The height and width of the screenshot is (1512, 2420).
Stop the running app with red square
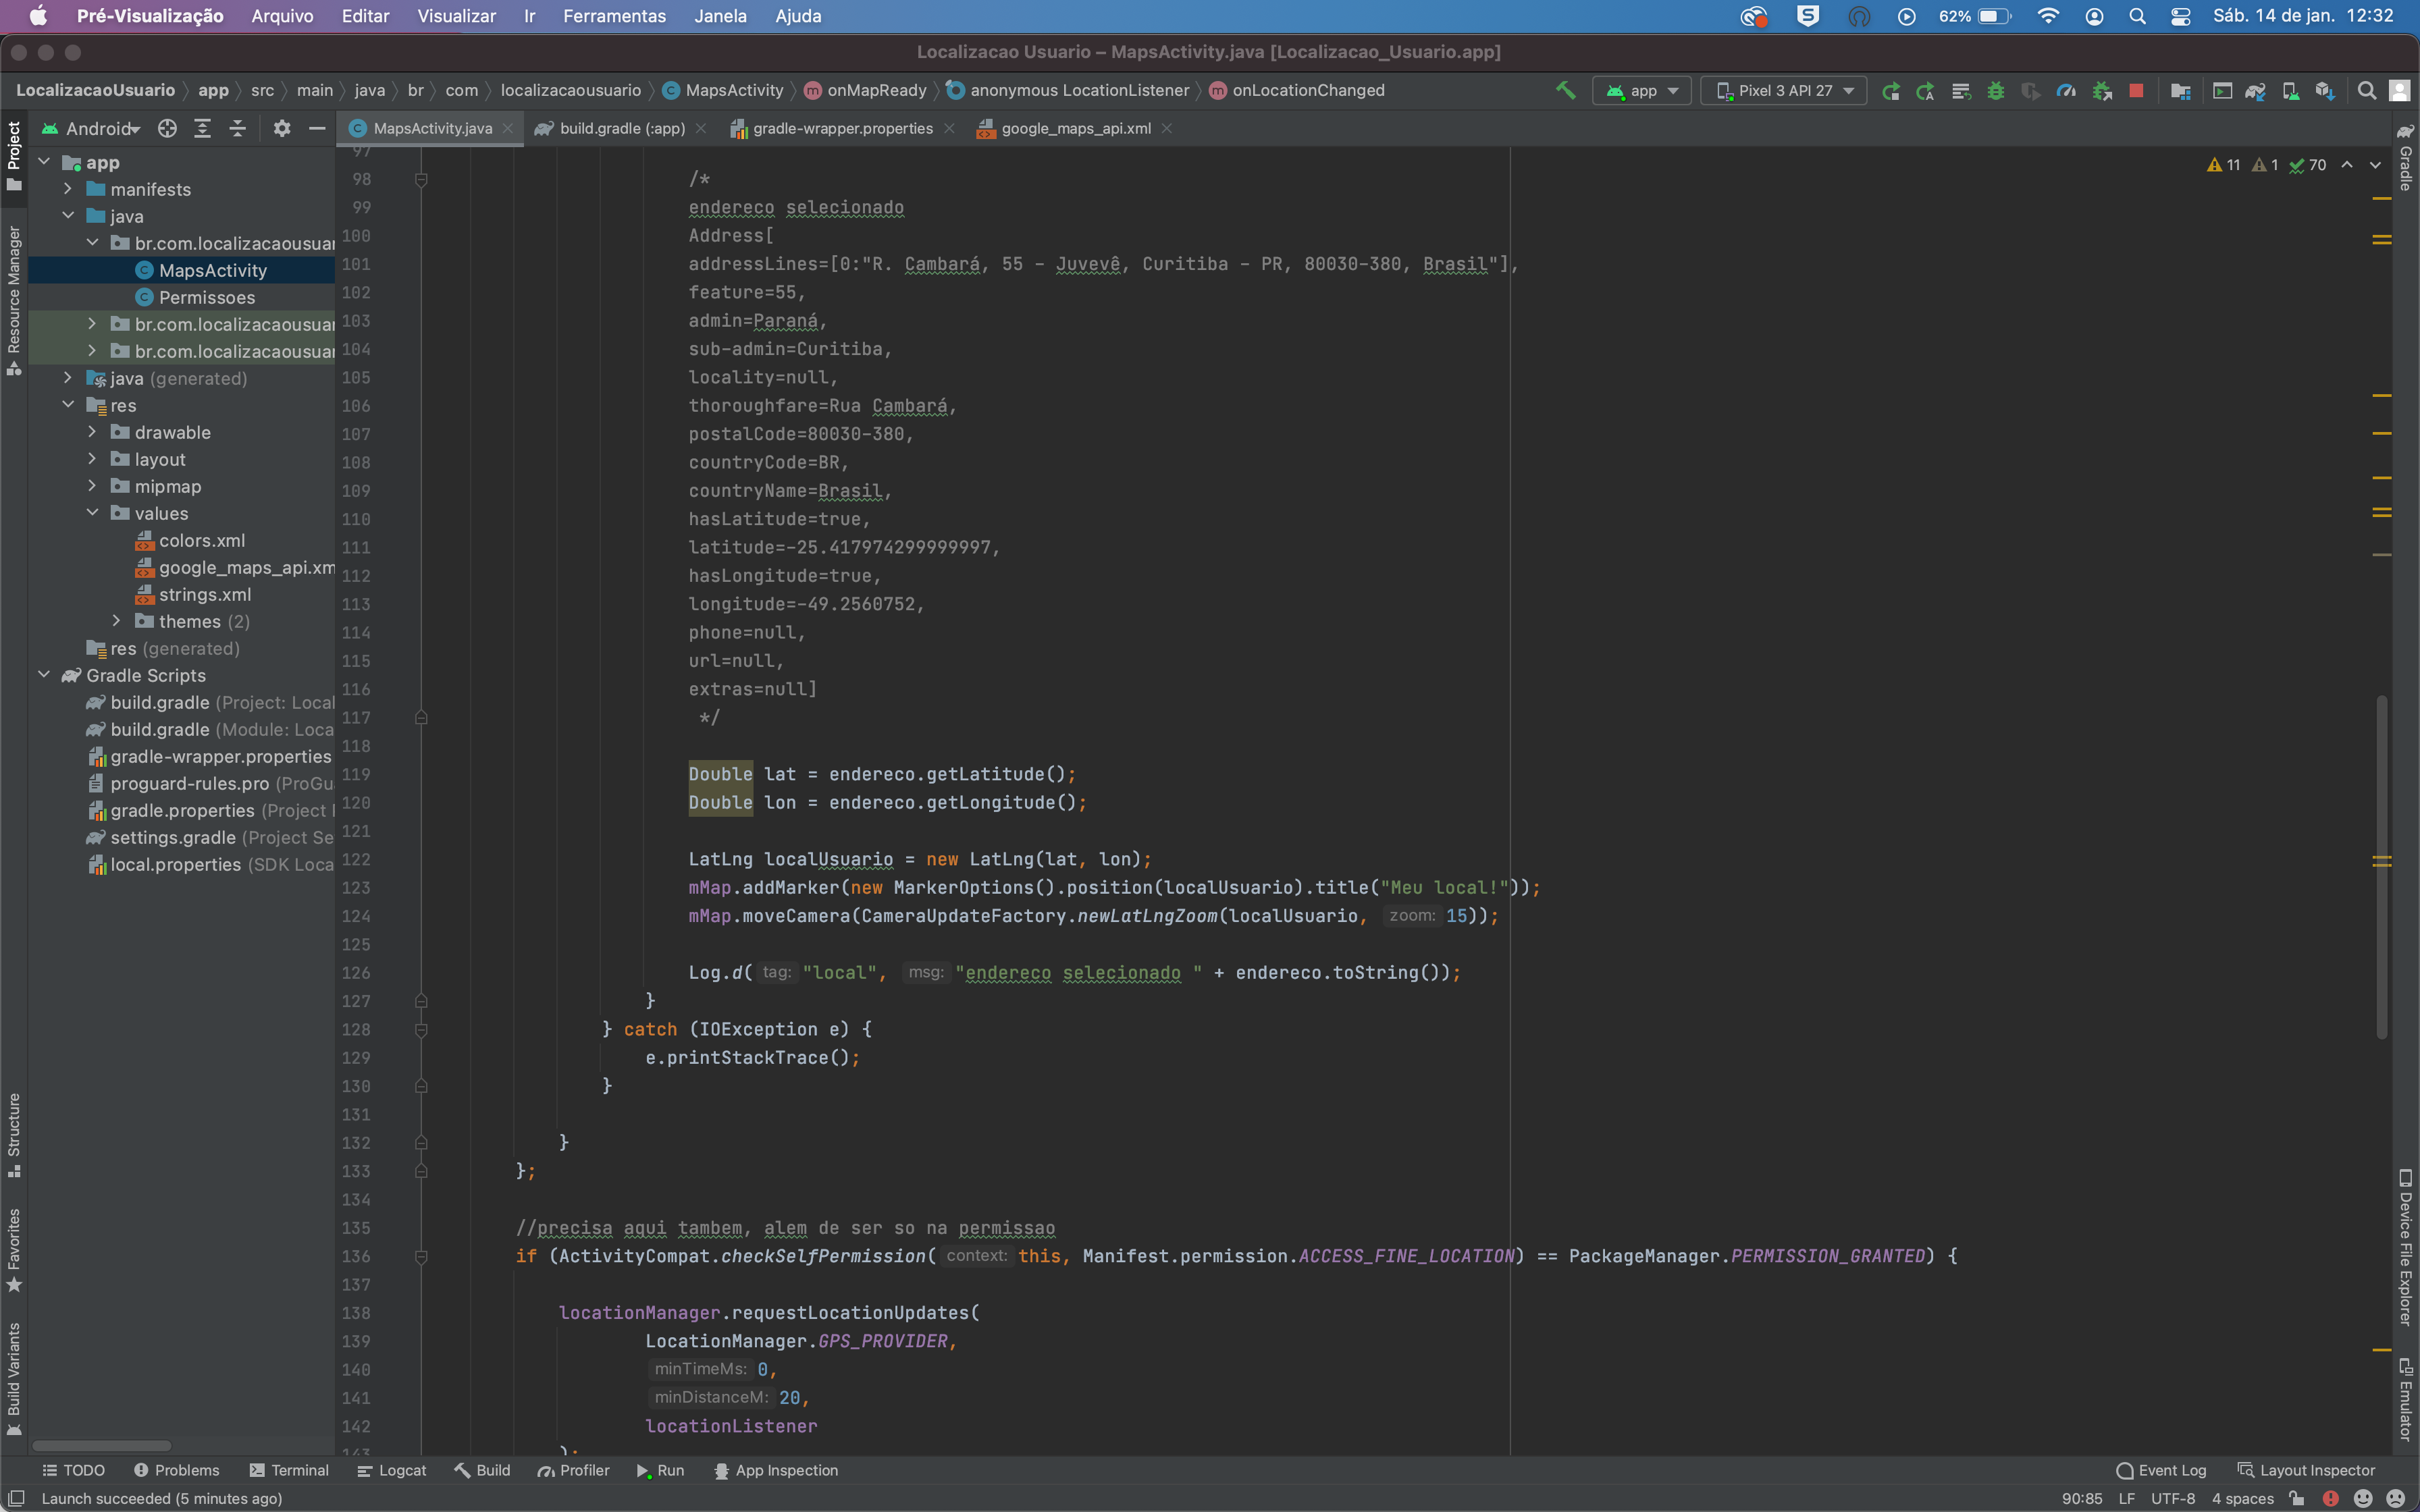tap(2136, 90)
